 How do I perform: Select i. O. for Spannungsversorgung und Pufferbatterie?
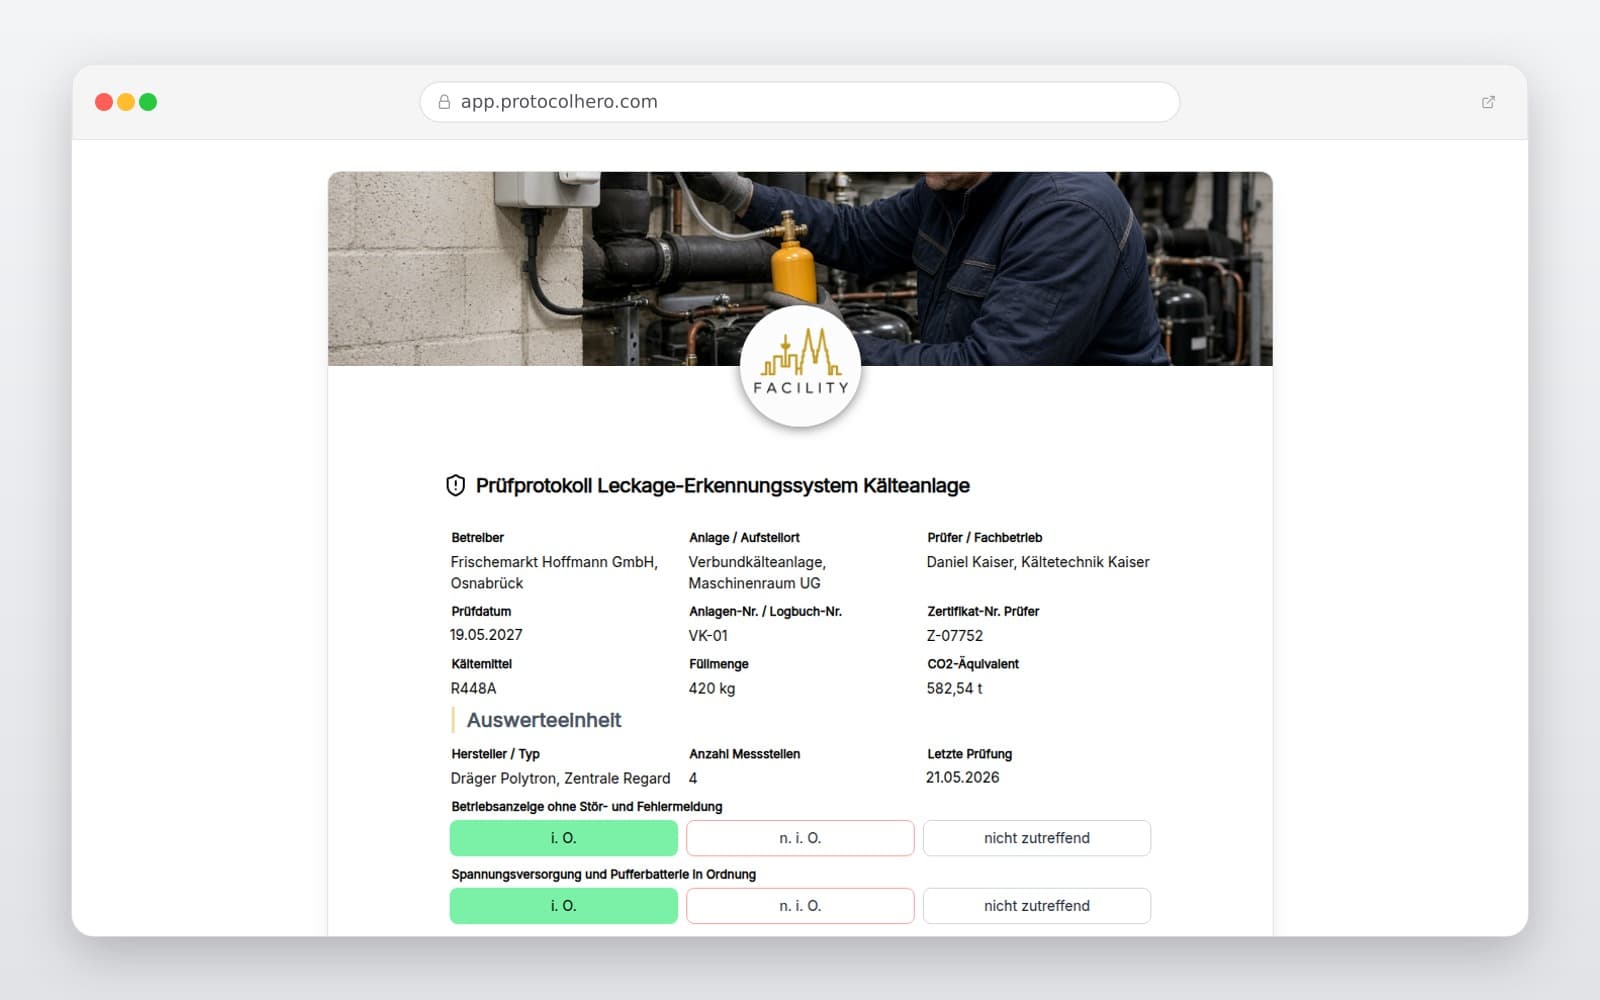coord(564,906)
